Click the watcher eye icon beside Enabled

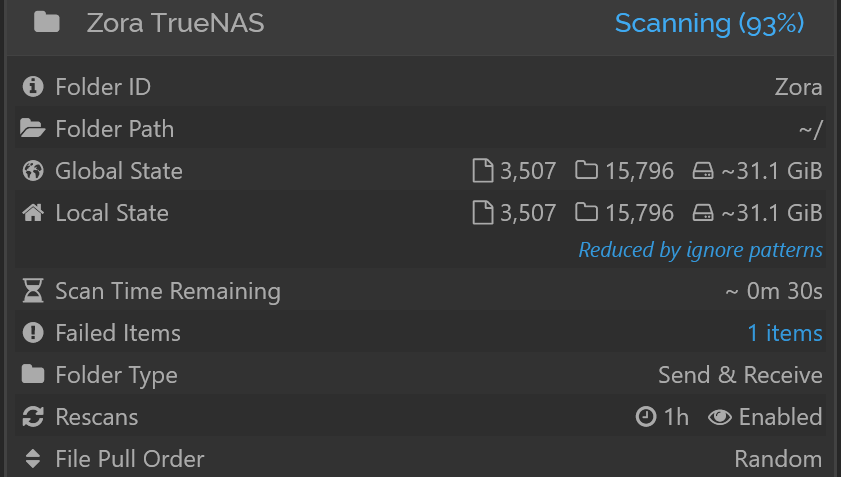[x=719, y=417]
